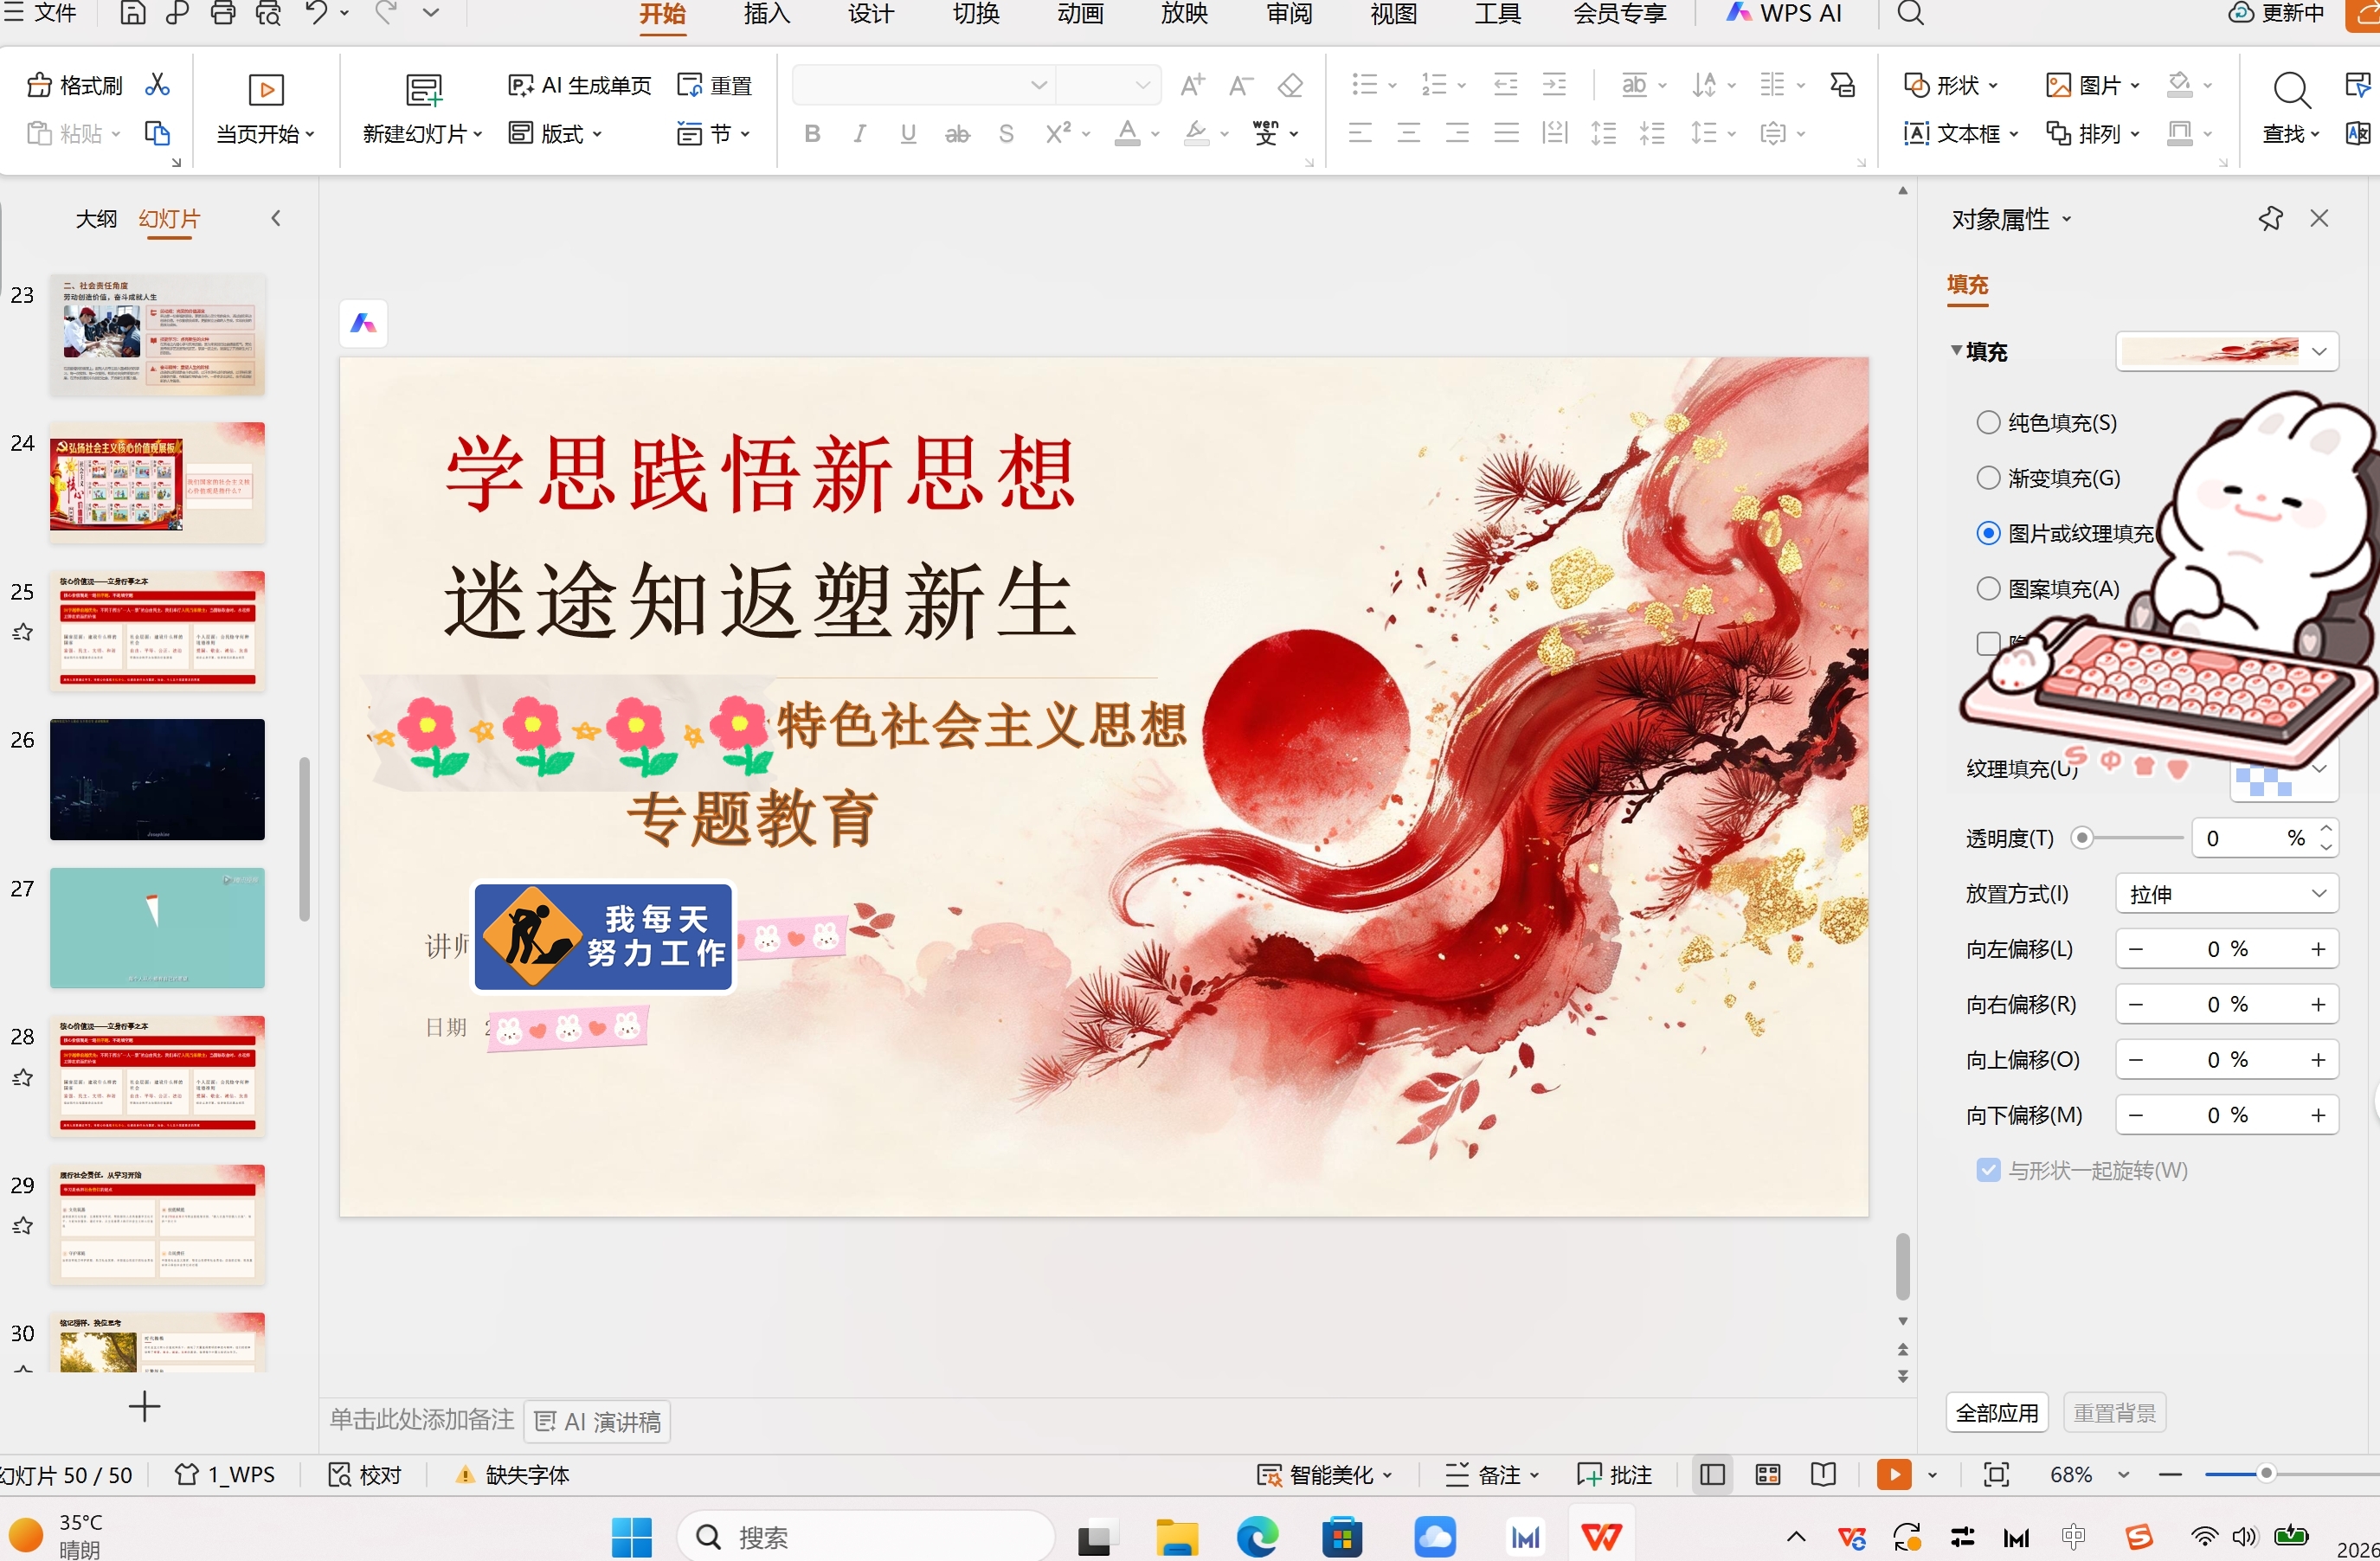Toggle 与形状一起旋转(W) checkbox
This screenshot has height=1561, width=2380.
coord(1988,1170)
